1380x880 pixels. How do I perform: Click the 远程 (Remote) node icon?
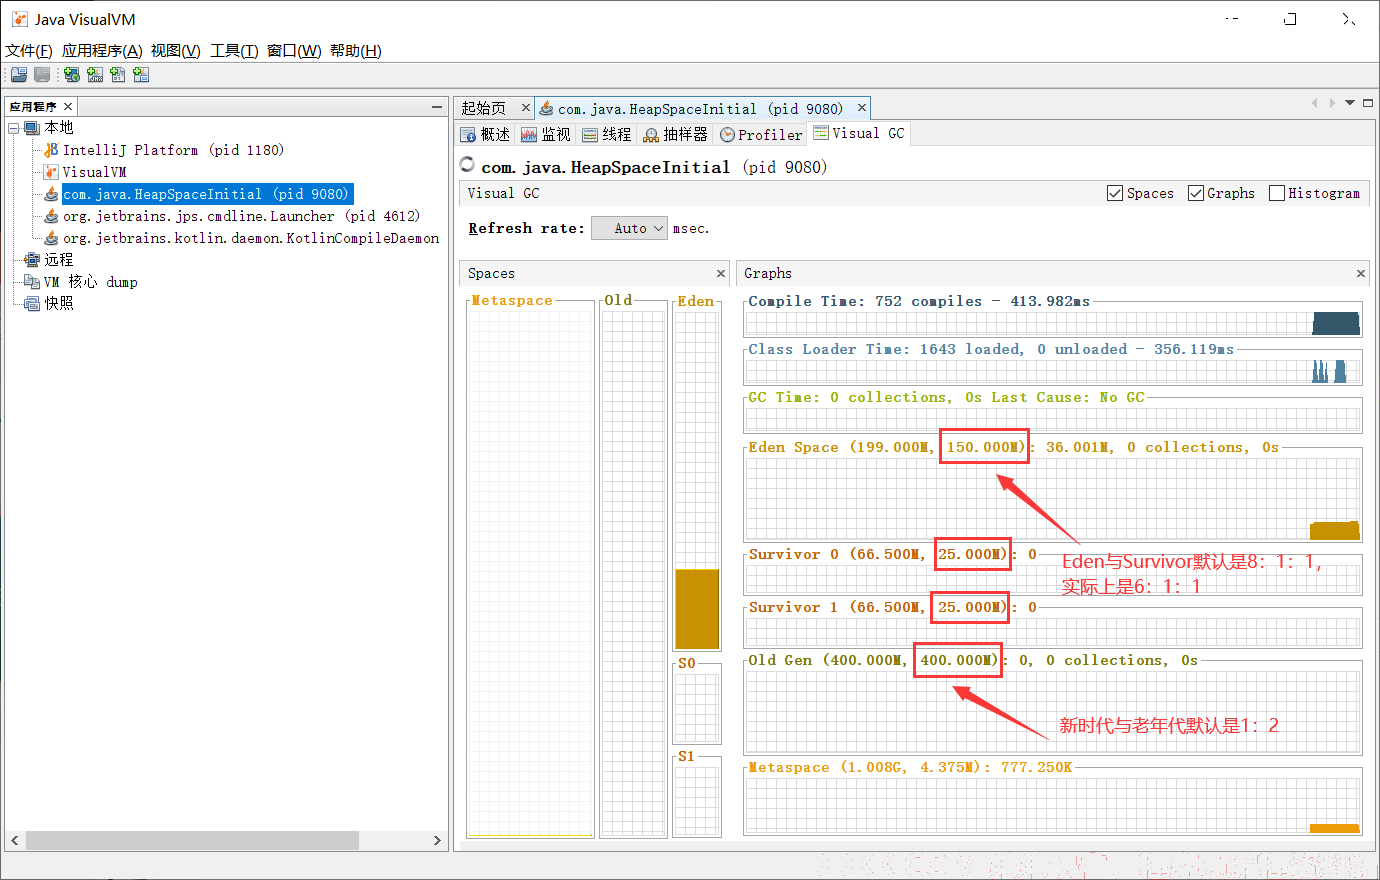32,260
